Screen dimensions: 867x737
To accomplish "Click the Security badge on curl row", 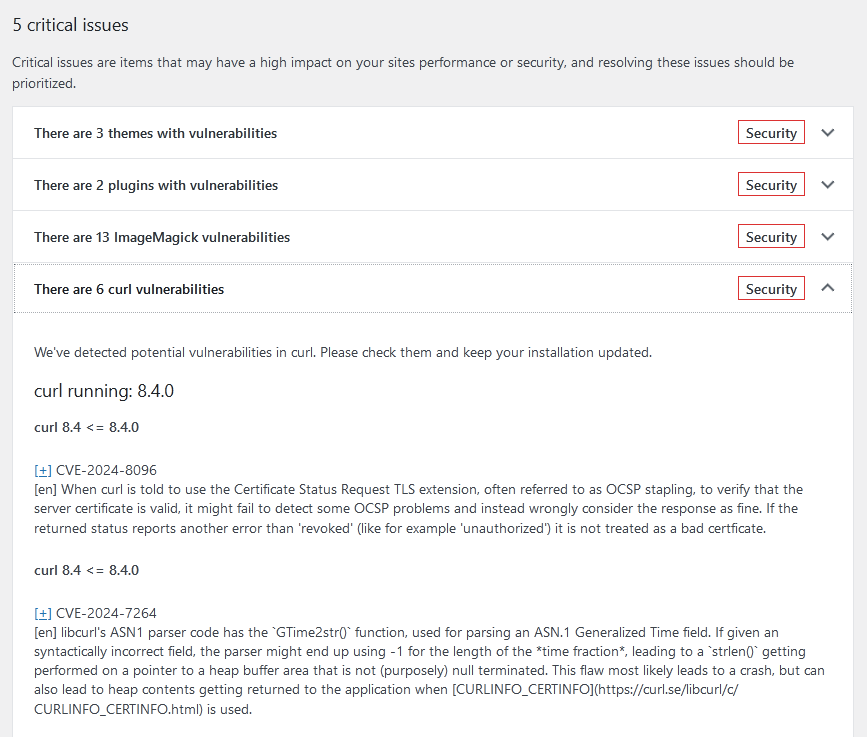I will tap(771, 289).
